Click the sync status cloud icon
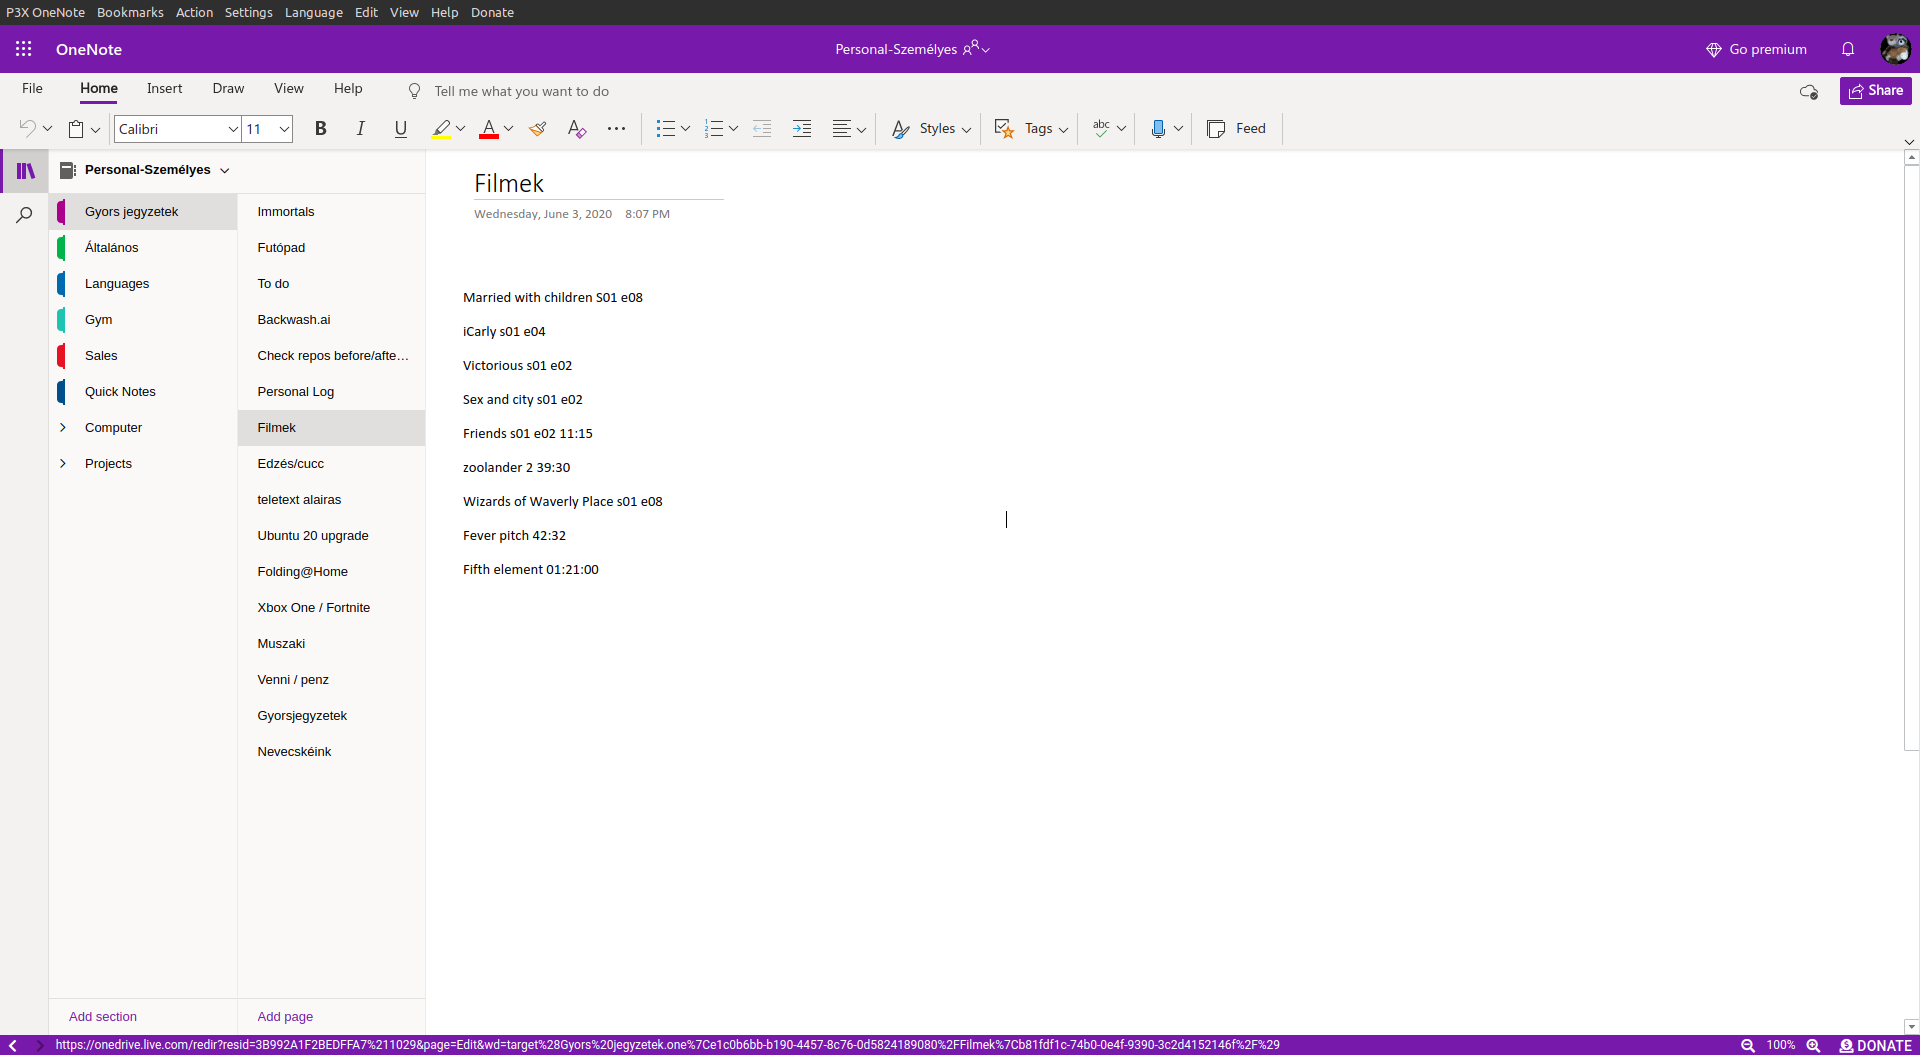The width and height of the screenshot is (1920, 1055). coord(1809,92)
